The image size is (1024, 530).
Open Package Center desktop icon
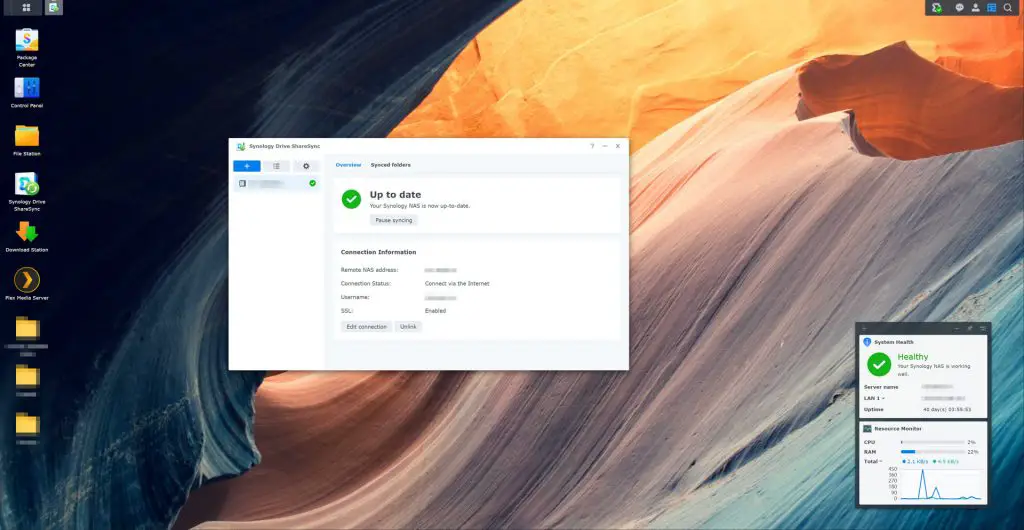click(27, 40)
